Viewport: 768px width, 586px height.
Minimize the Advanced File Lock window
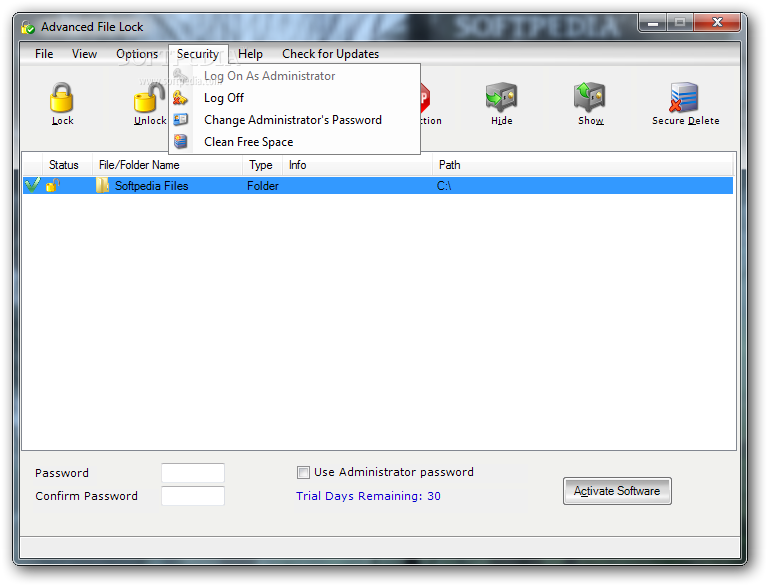pyautogui.click(x=652, y=23)
